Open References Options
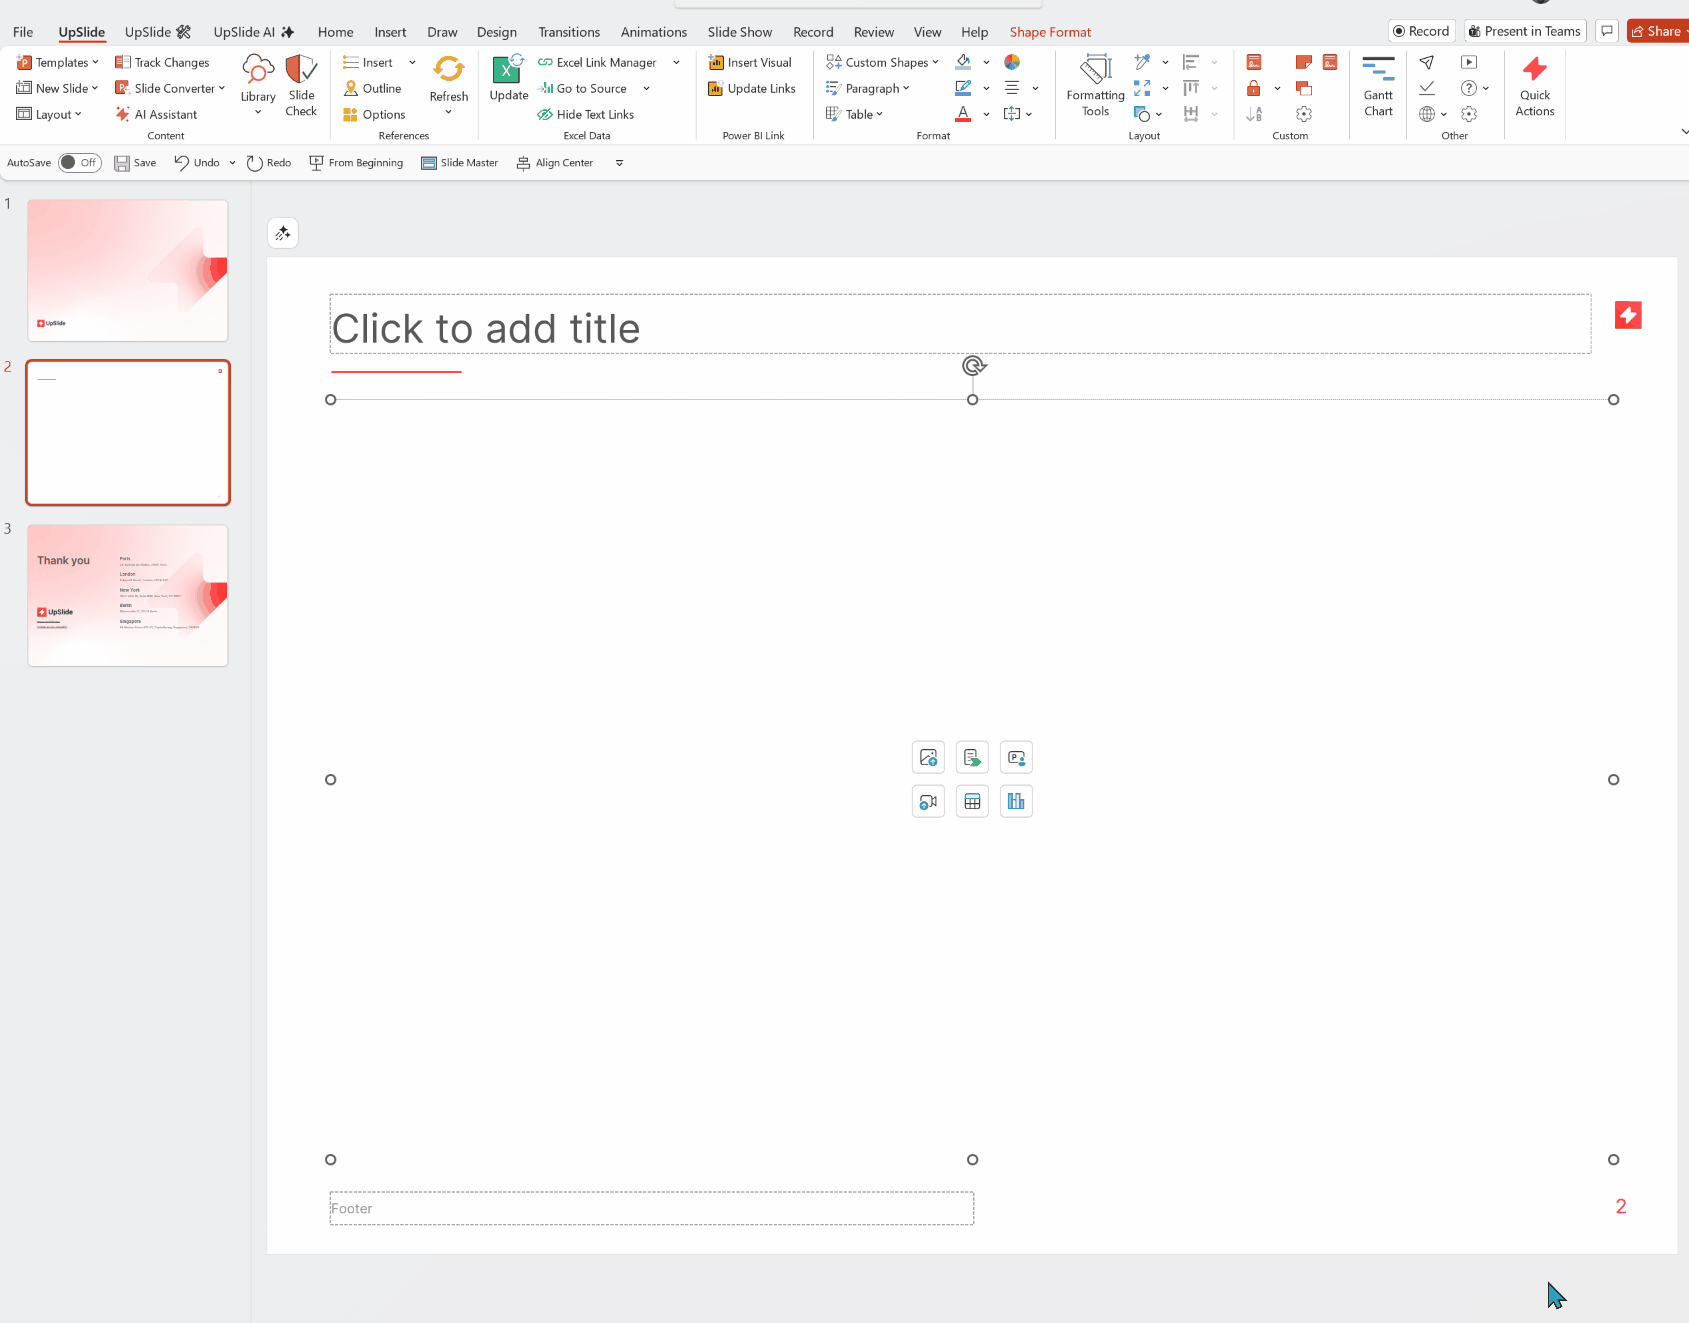The image size is (1689, 1323). click(x=374, y=114)
